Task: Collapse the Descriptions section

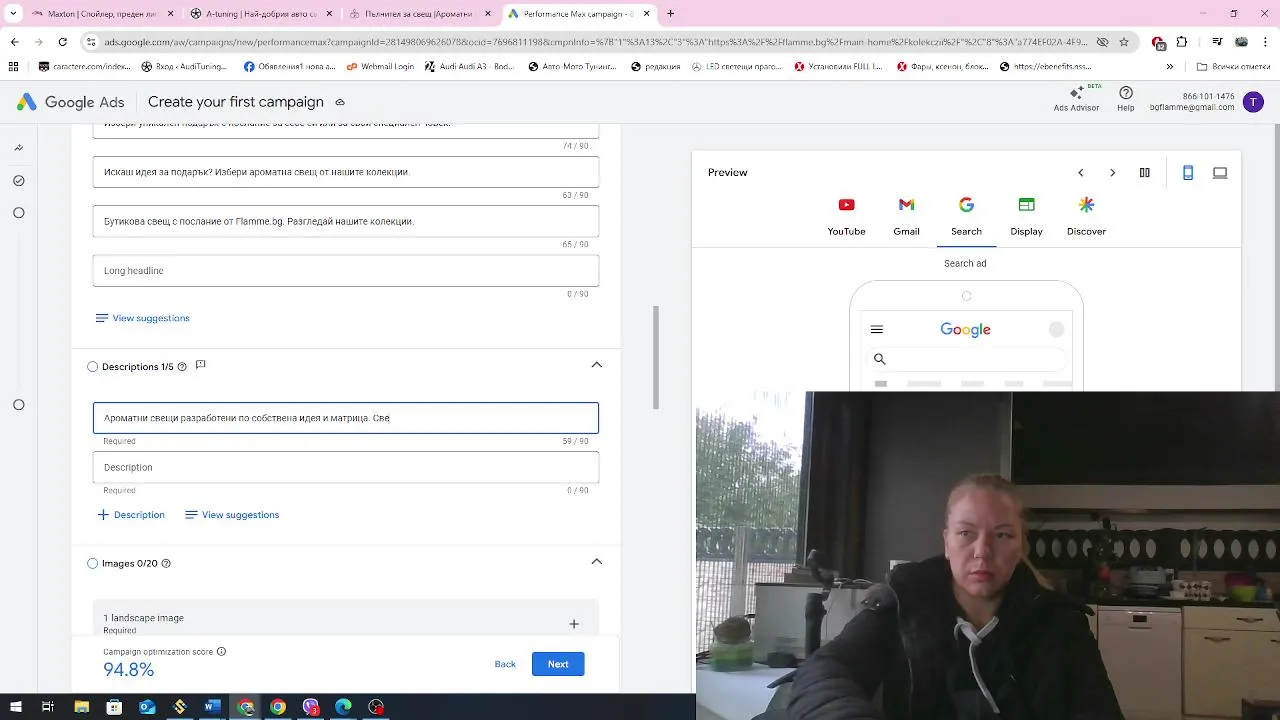Action: click(597, 365)
